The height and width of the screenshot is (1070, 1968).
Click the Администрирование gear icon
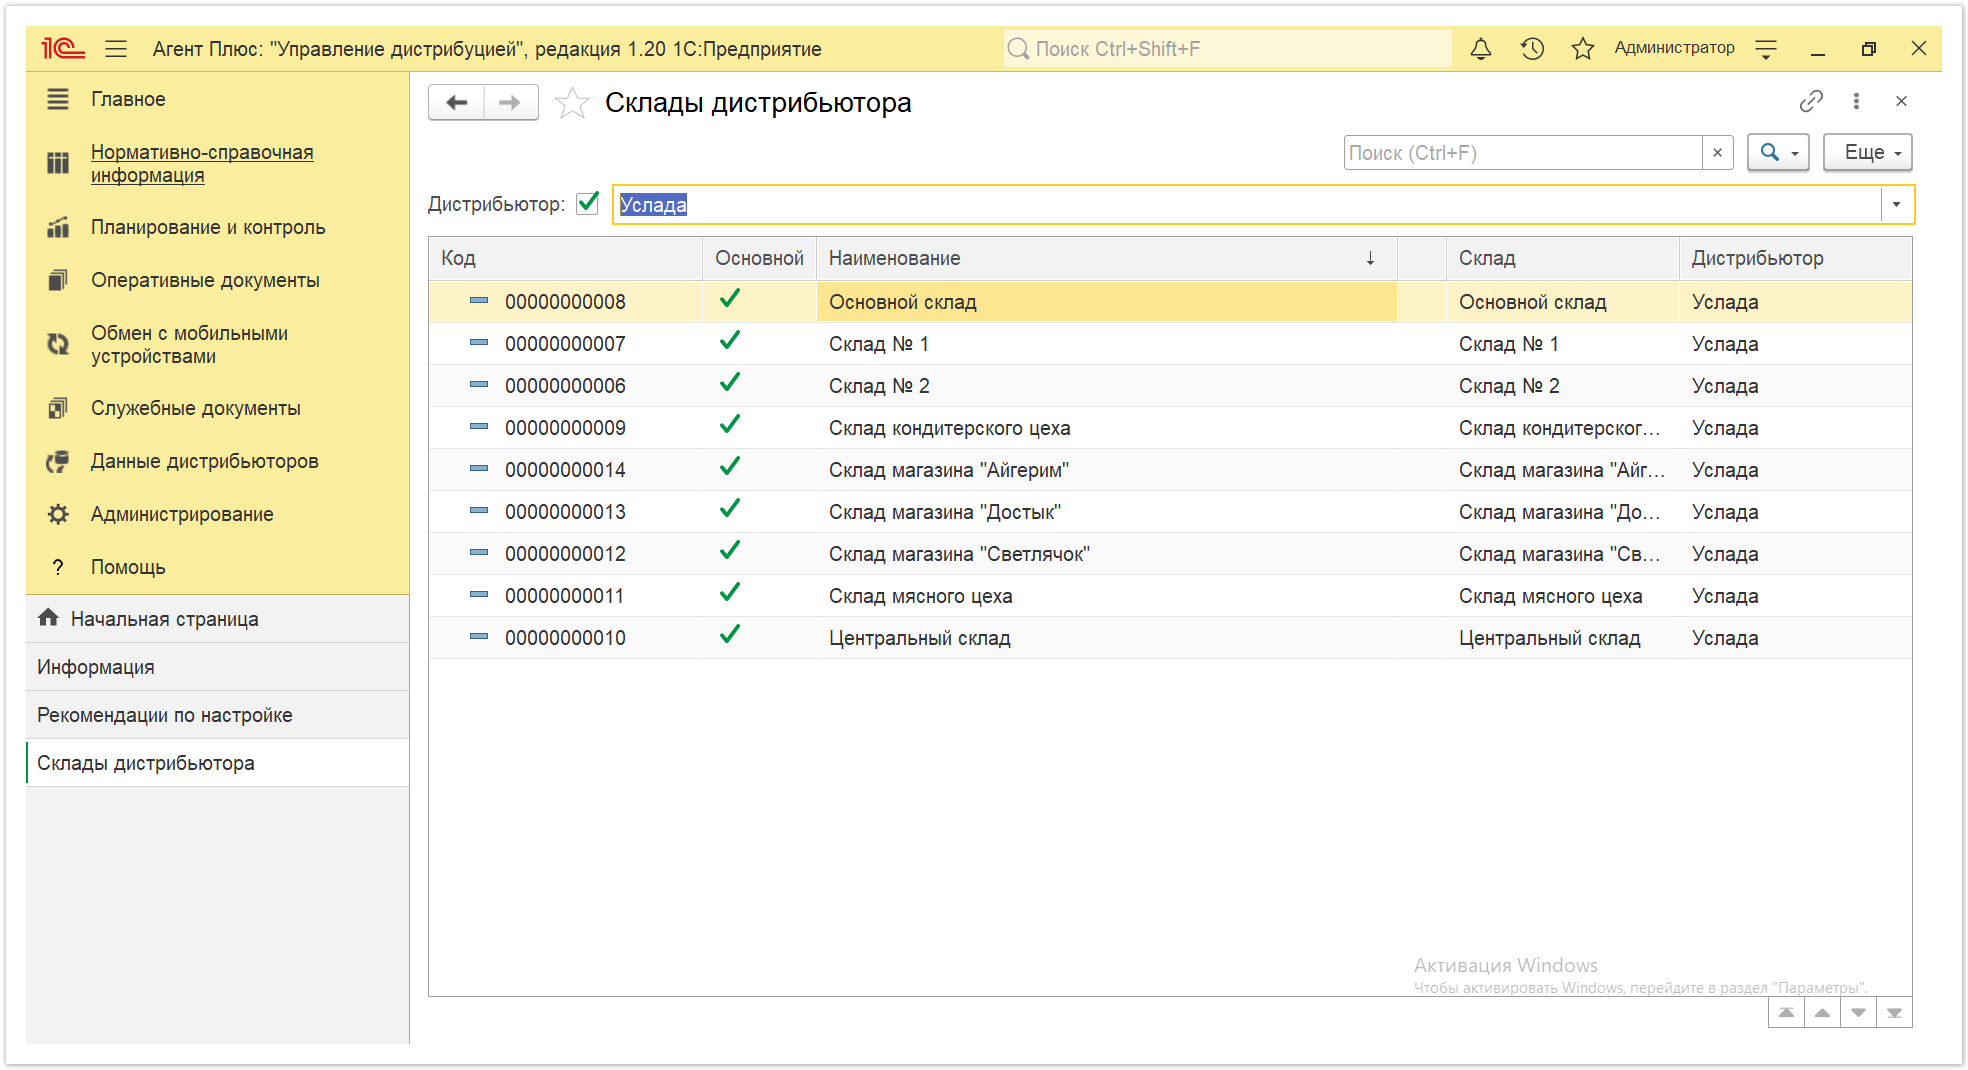[x=58, y=514]
